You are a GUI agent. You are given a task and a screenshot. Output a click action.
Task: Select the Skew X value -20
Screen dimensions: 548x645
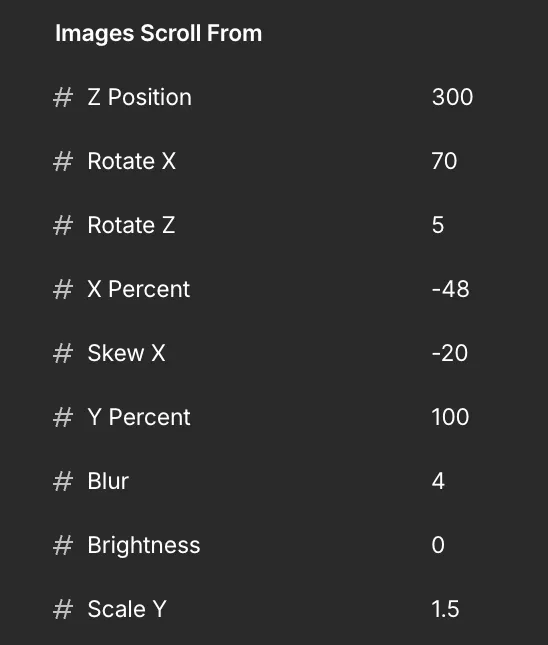(x=450, y=353)
